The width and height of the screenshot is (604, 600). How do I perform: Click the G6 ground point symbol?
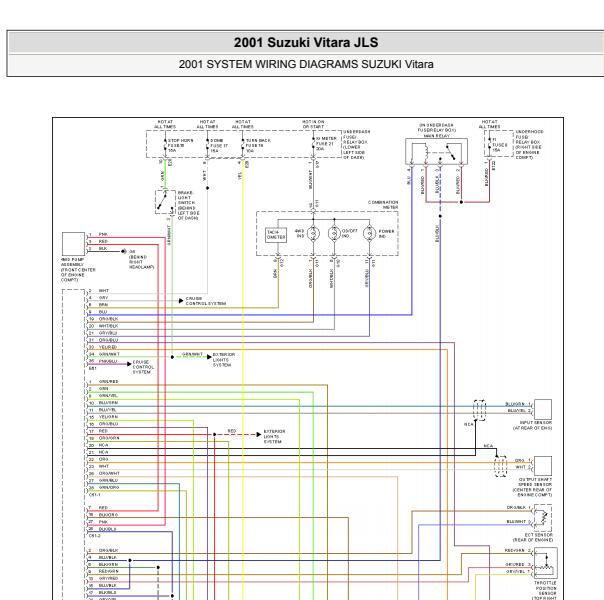(x=124, y=251)
